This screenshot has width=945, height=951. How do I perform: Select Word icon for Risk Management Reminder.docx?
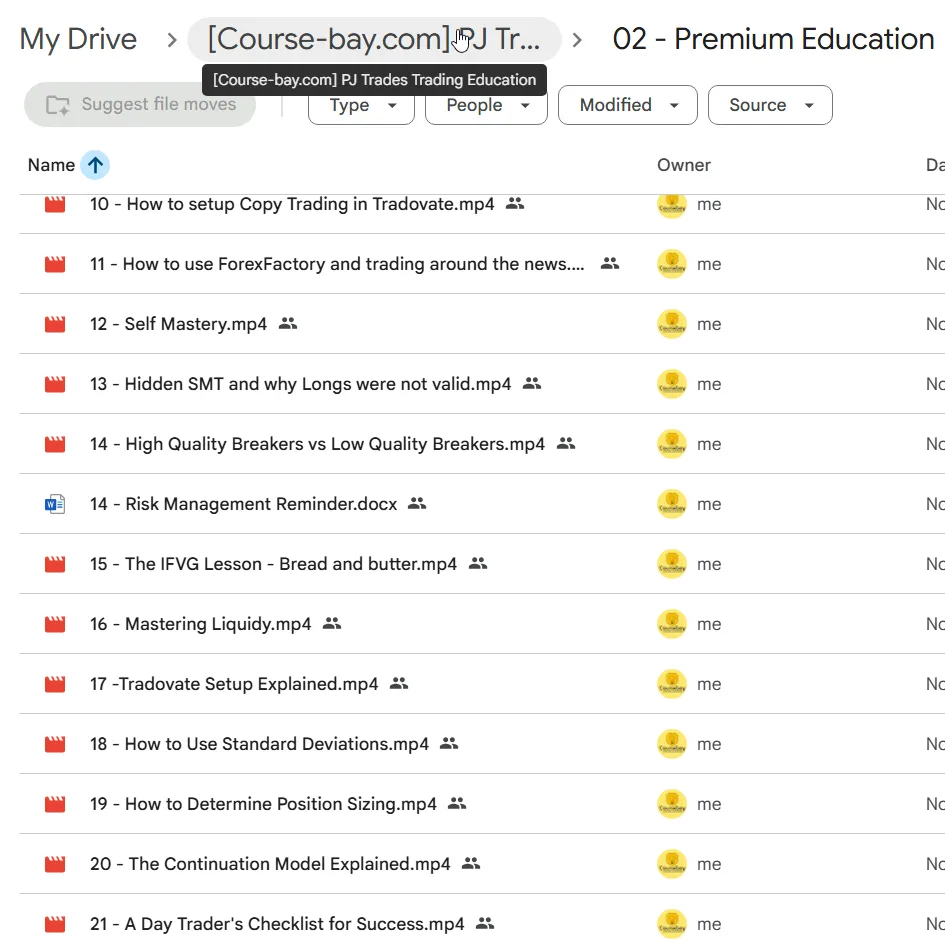(x=55, y=505)
